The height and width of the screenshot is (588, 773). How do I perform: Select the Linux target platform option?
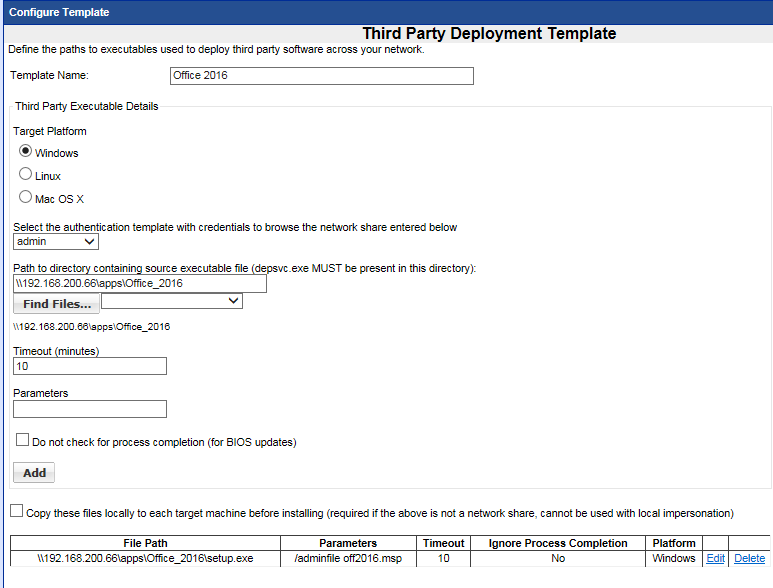(26, 175)
